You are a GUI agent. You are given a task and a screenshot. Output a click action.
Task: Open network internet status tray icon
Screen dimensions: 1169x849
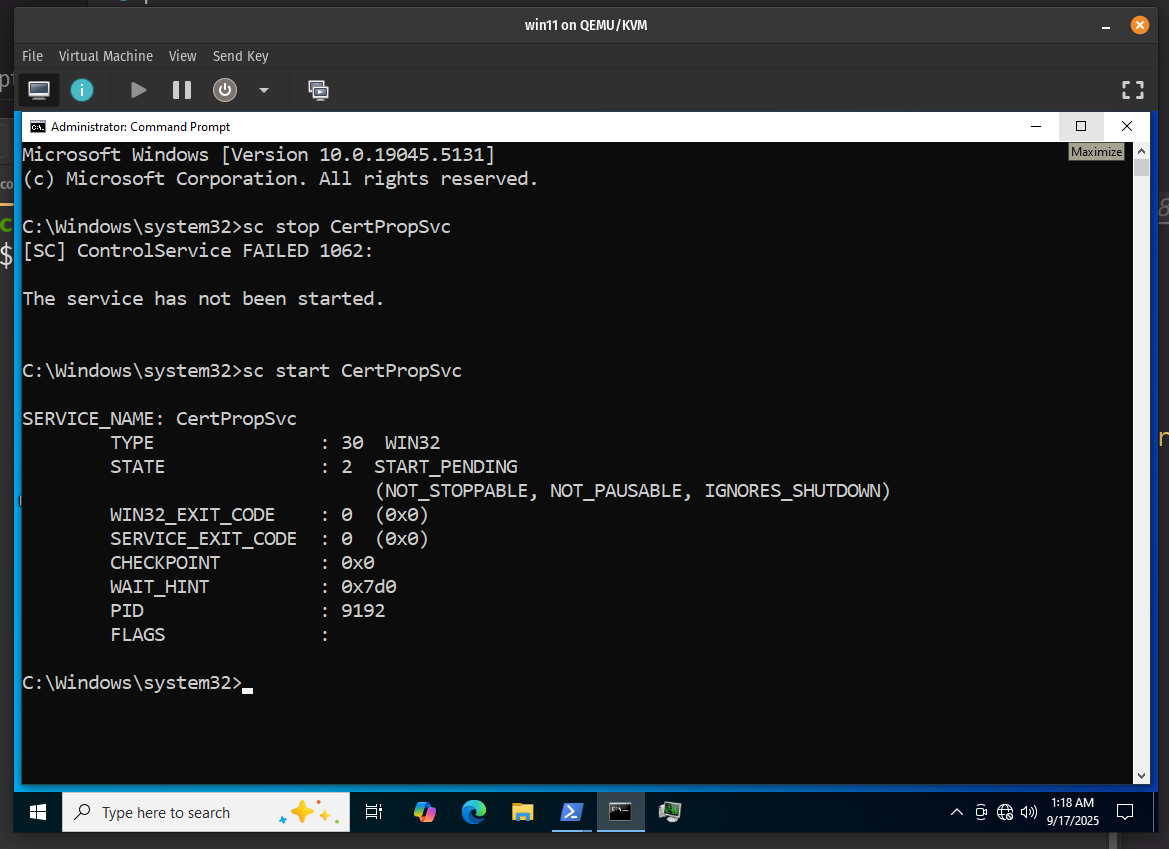coord(1005,812)
